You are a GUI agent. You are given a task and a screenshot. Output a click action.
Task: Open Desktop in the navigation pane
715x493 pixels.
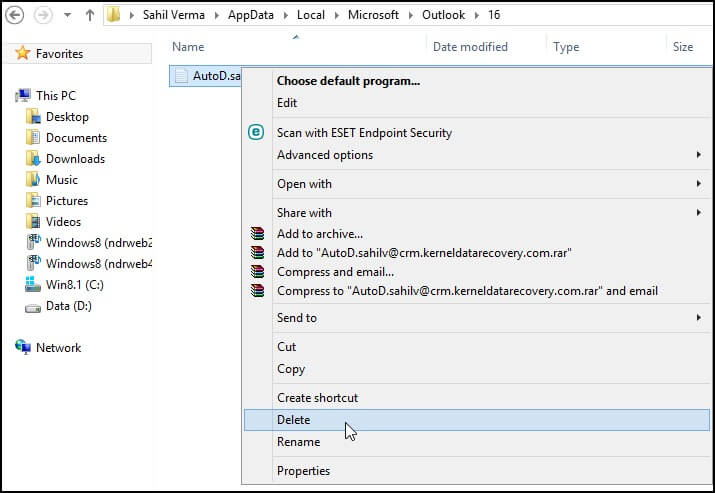[67, 117]
